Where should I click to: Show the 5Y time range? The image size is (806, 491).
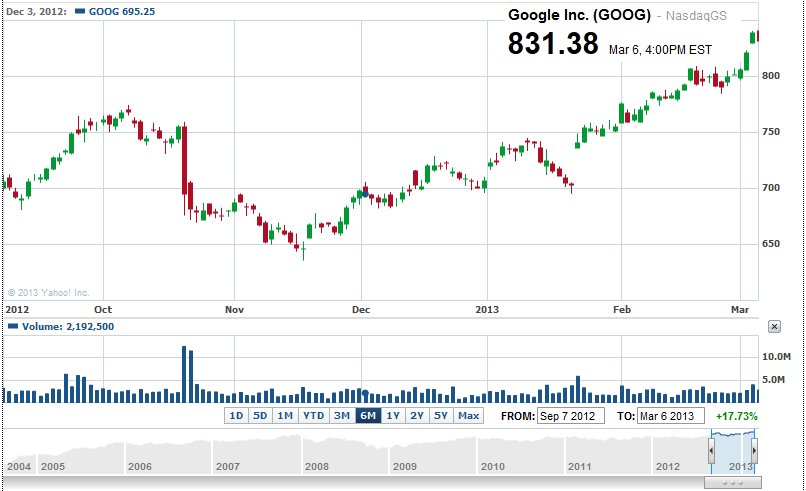(441, 415)
